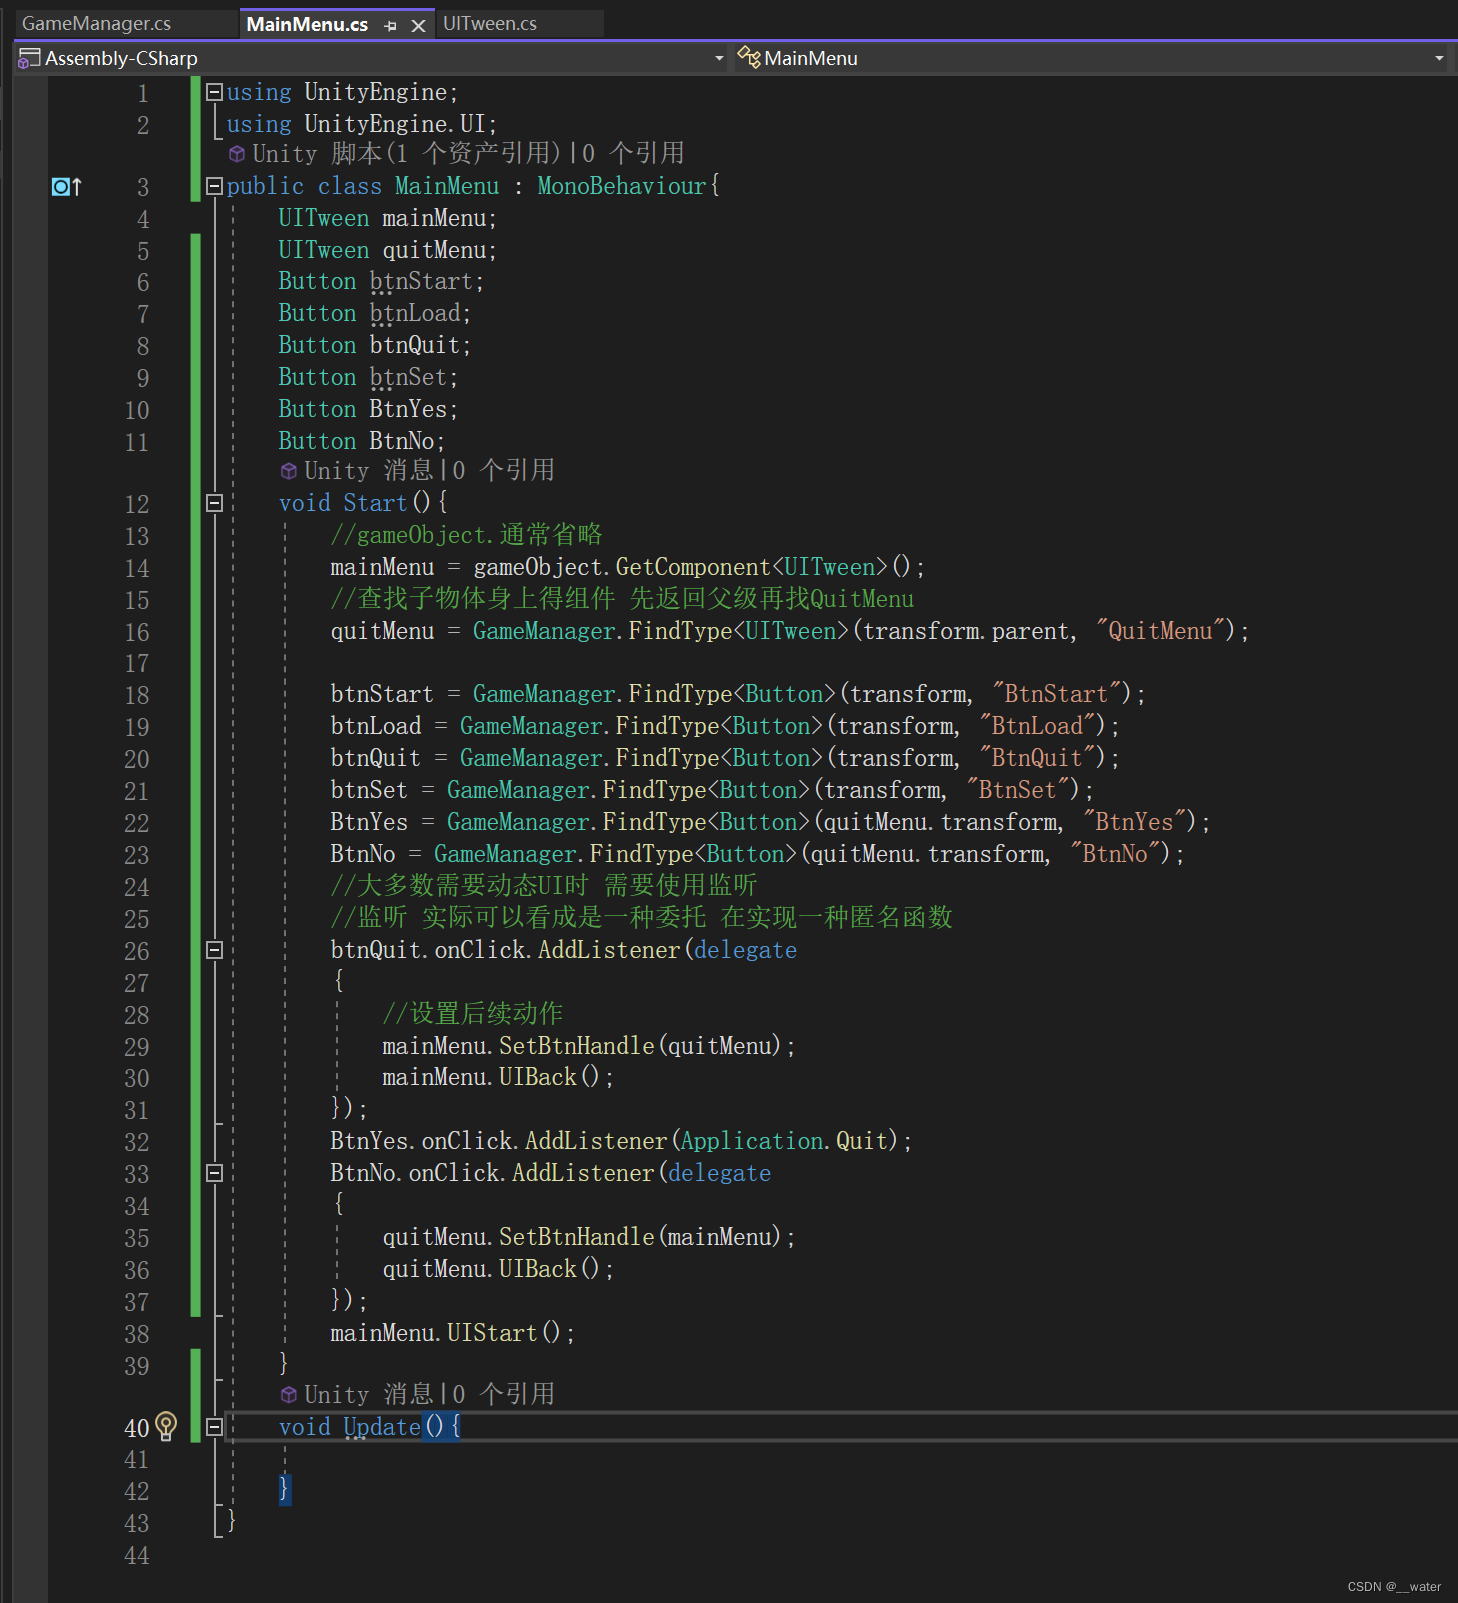Collapse the Start method block
This screenshot has height=1603, width=1458.
214,503
